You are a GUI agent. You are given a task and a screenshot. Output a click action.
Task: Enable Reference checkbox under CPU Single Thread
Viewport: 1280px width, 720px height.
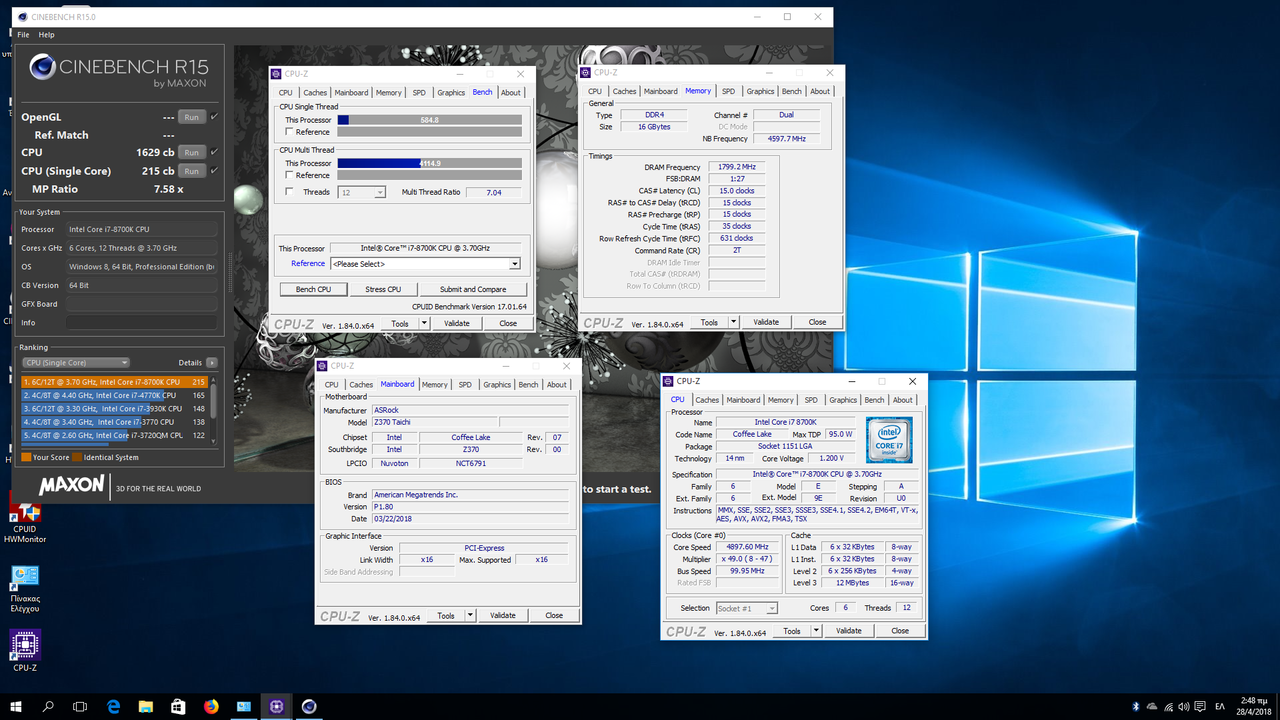290,132
